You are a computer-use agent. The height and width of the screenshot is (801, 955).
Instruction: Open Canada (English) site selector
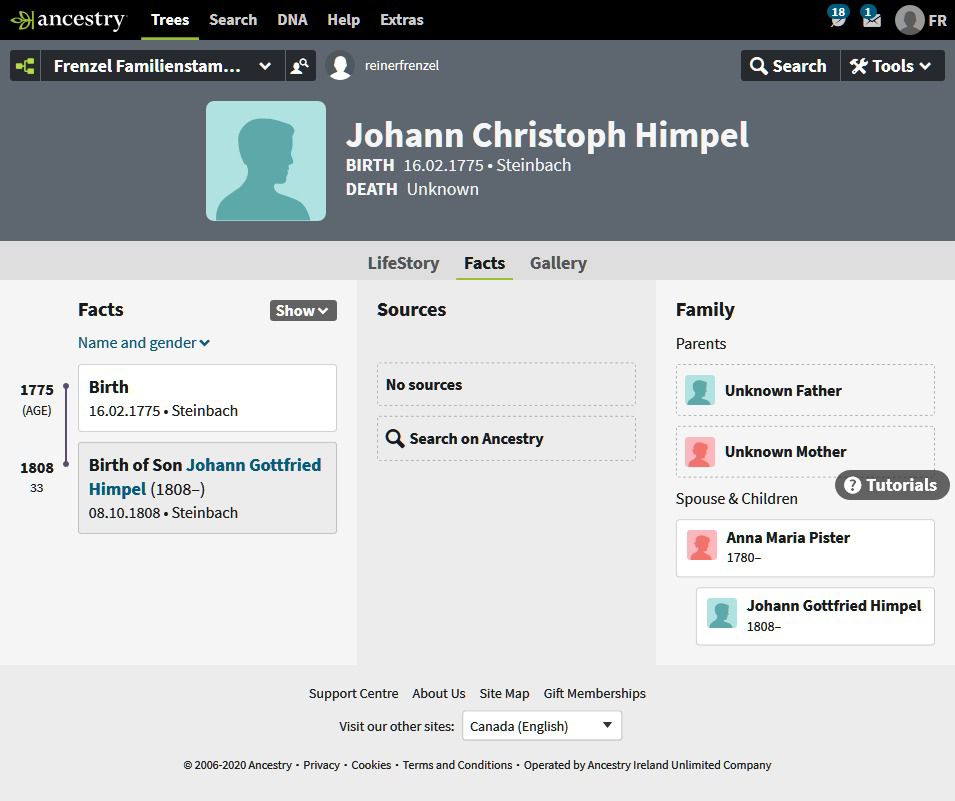coord(541,726)
